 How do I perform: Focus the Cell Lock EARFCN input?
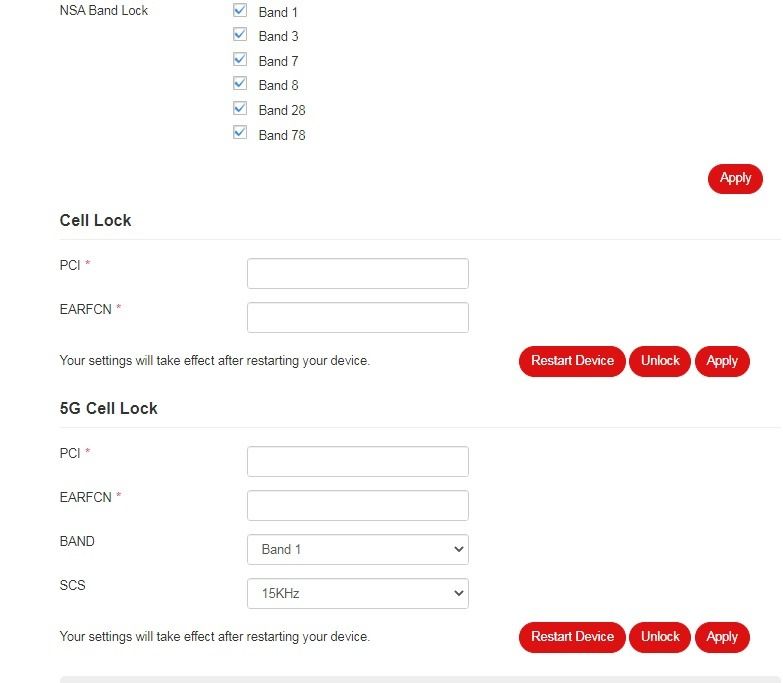tap(357, 318)
